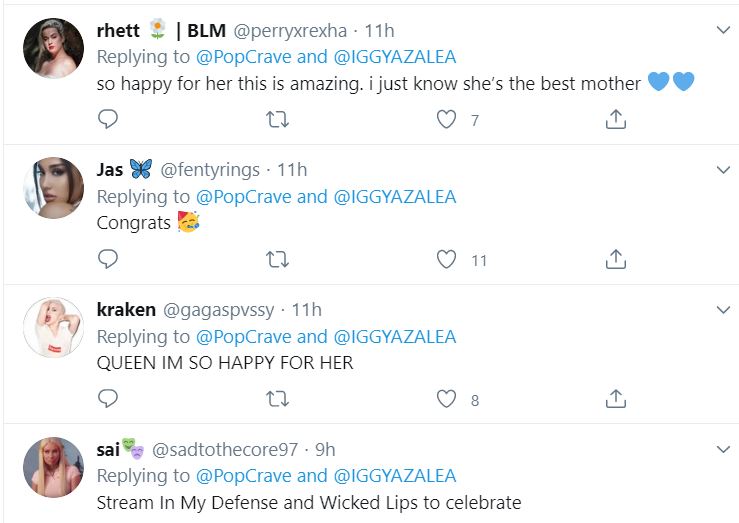Open the caret menu on kraken's tweet
739x523 pixels.
pos(724,310)
